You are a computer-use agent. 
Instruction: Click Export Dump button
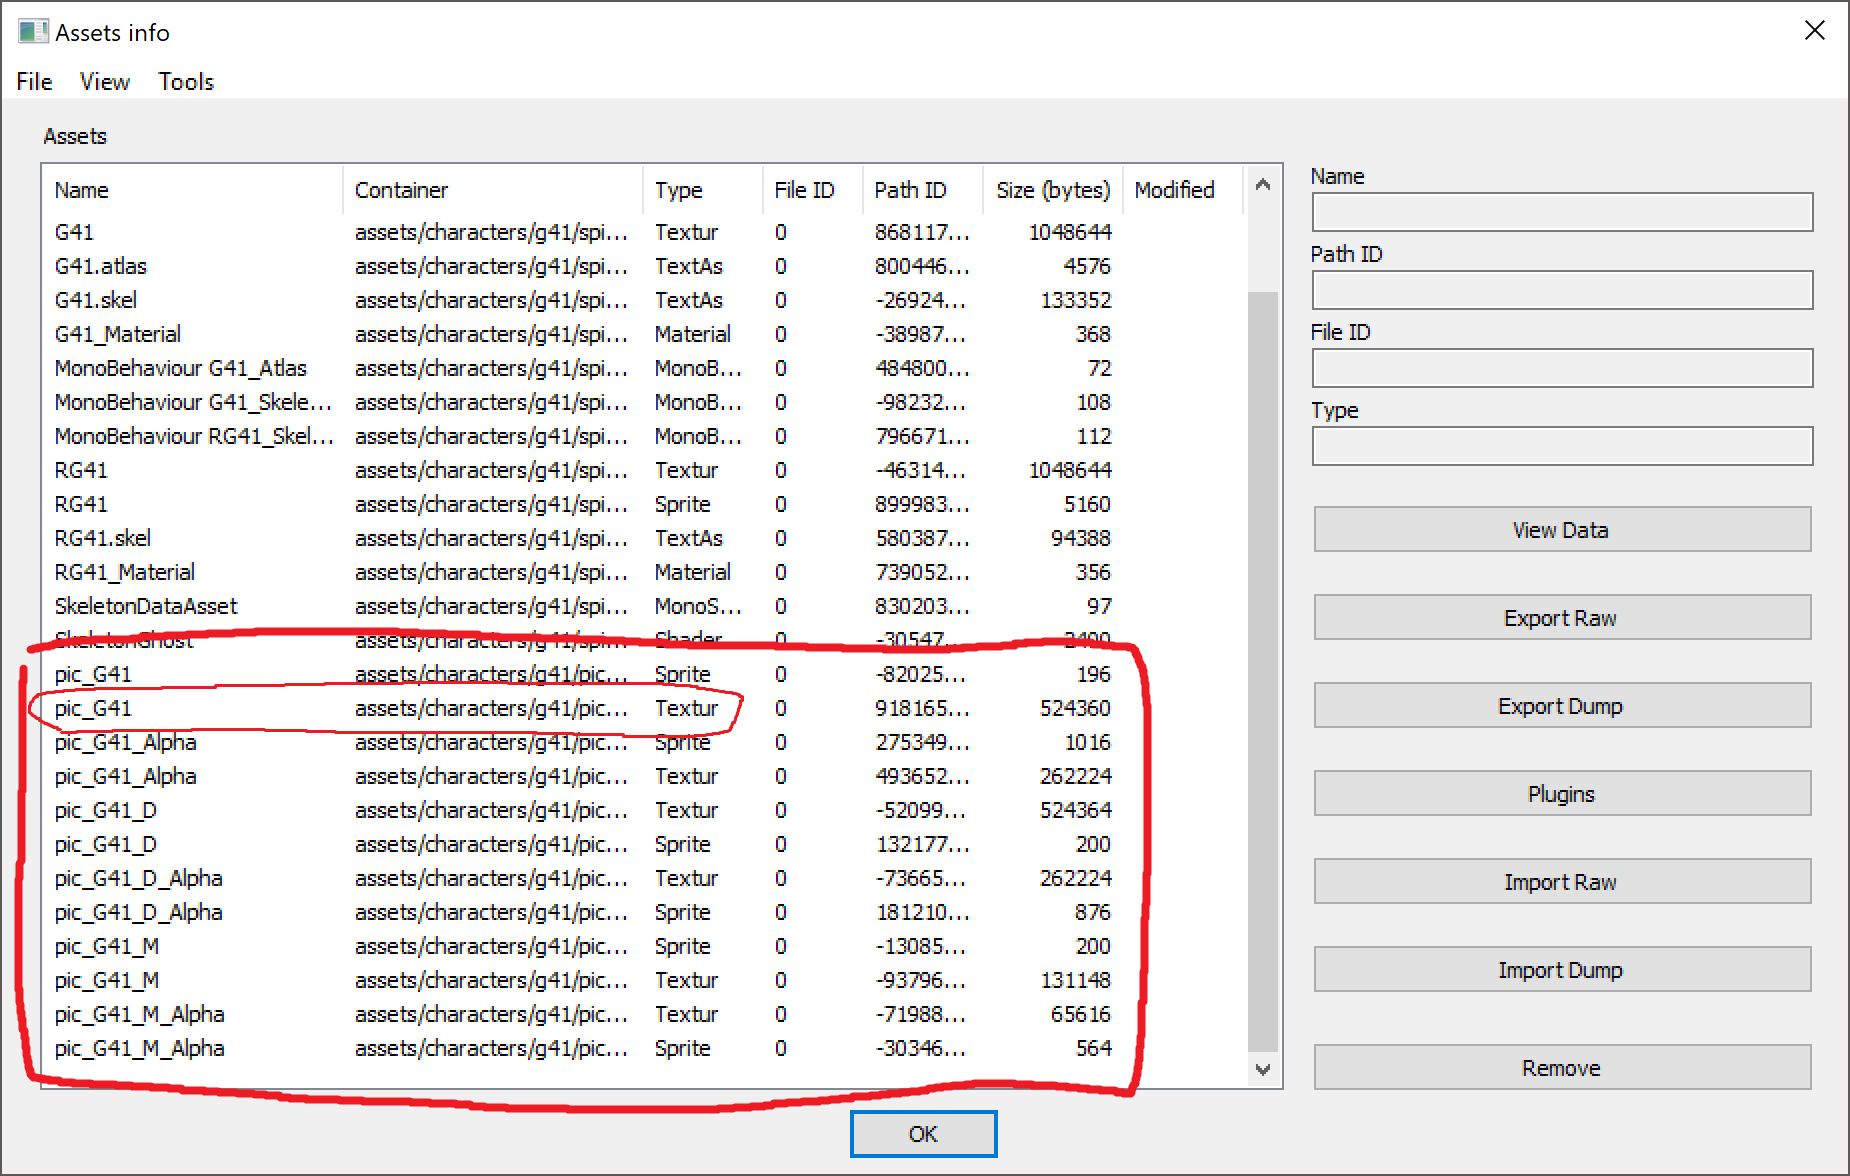[x=1561, y=706]
